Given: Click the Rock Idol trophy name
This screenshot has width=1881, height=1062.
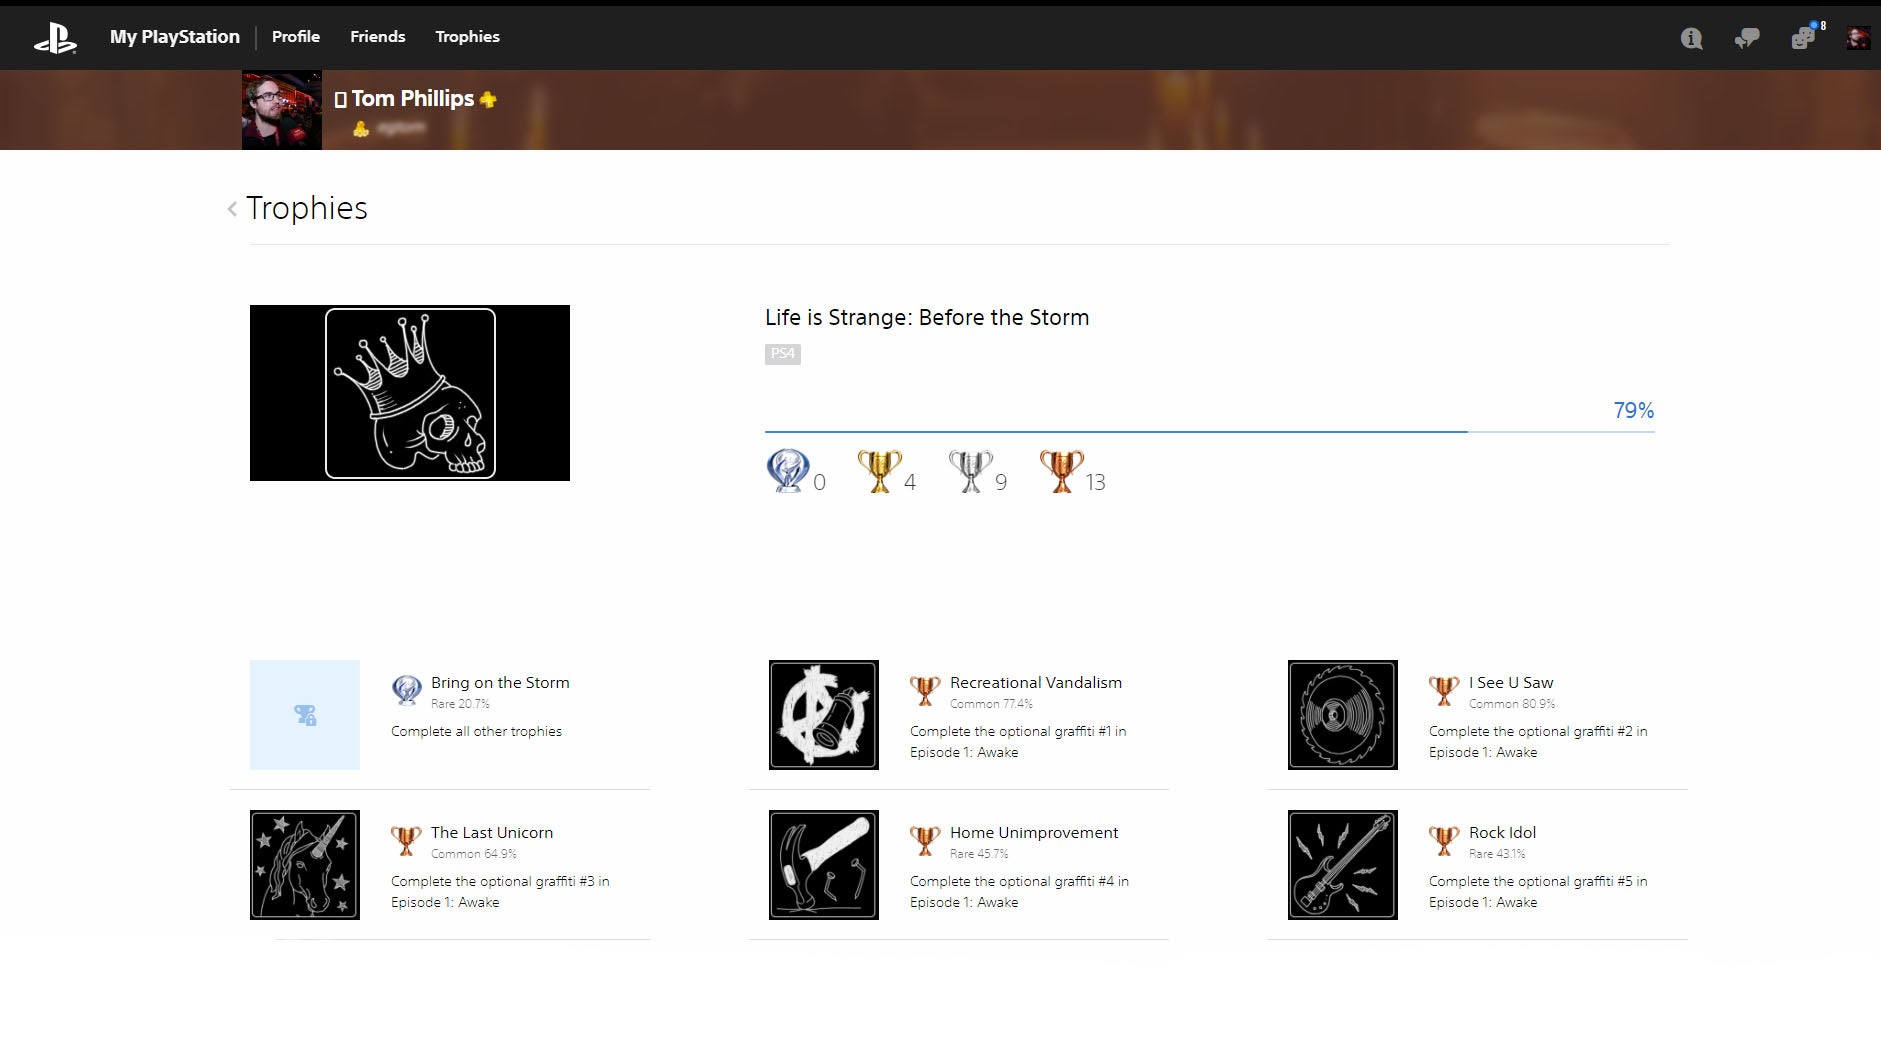Looking at the screenshot, I should tap(1502, 832).
